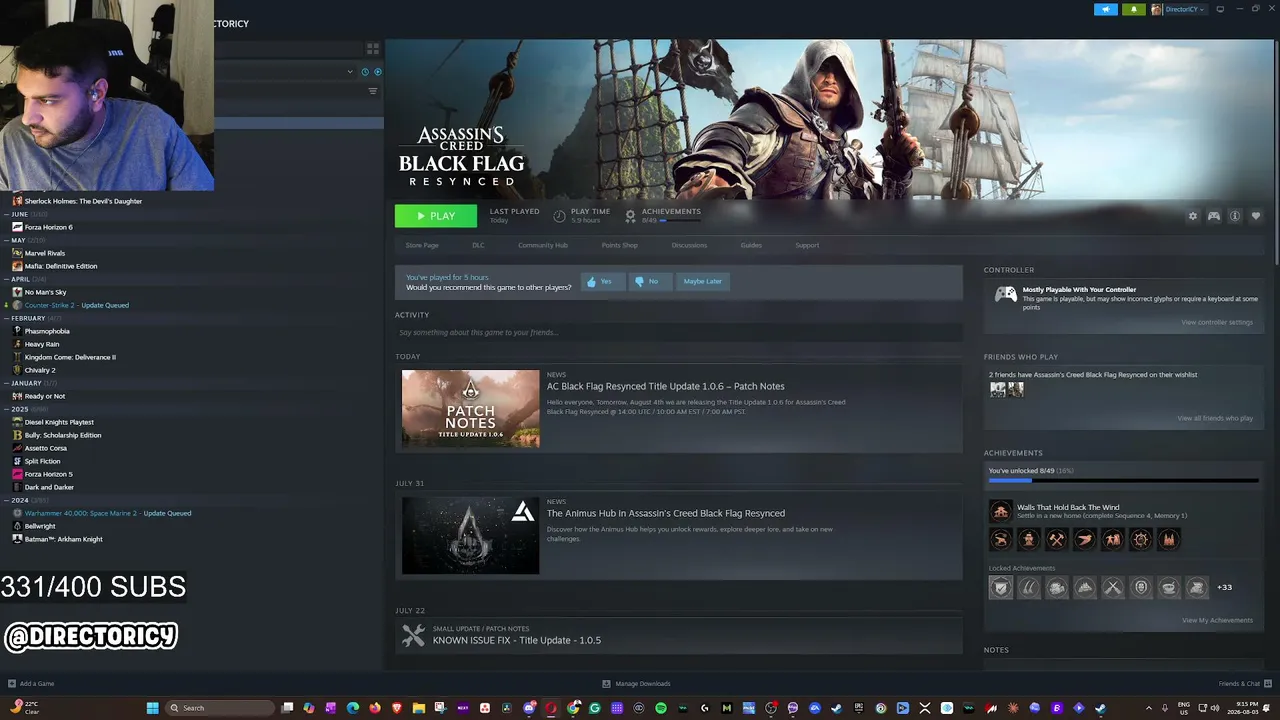Select Marvel Rivals in library list
The height and width of the screenshot is (720, 1280).
coord(44,253)
